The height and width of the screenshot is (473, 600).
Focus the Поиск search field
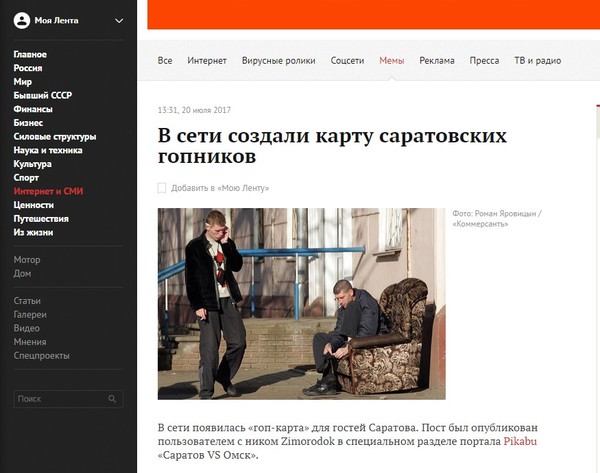click(68, 399)
